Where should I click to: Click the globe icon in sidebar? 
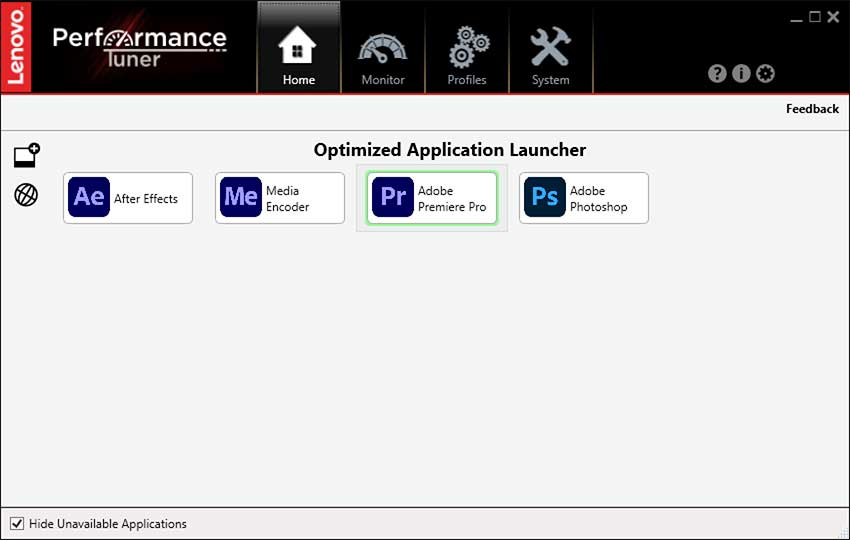(x=26, y=195)
